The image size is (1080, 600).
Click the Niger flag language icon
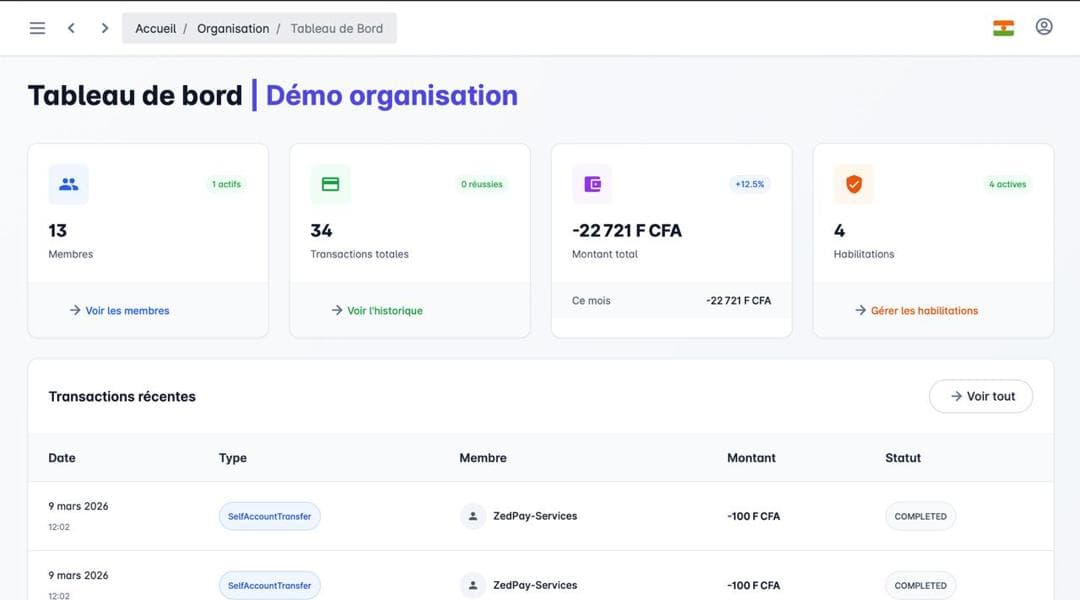tap(1003, 28)
